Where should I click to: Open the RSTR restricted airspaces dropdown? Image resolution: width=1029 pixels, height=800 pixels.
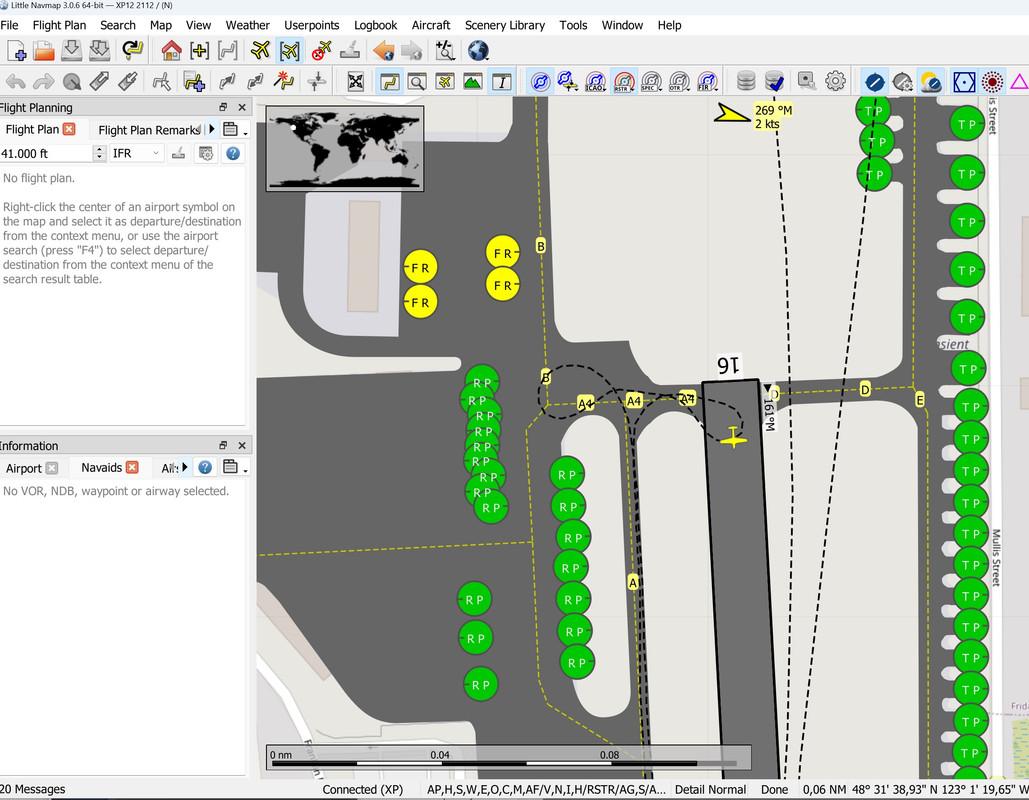point(623,81)
